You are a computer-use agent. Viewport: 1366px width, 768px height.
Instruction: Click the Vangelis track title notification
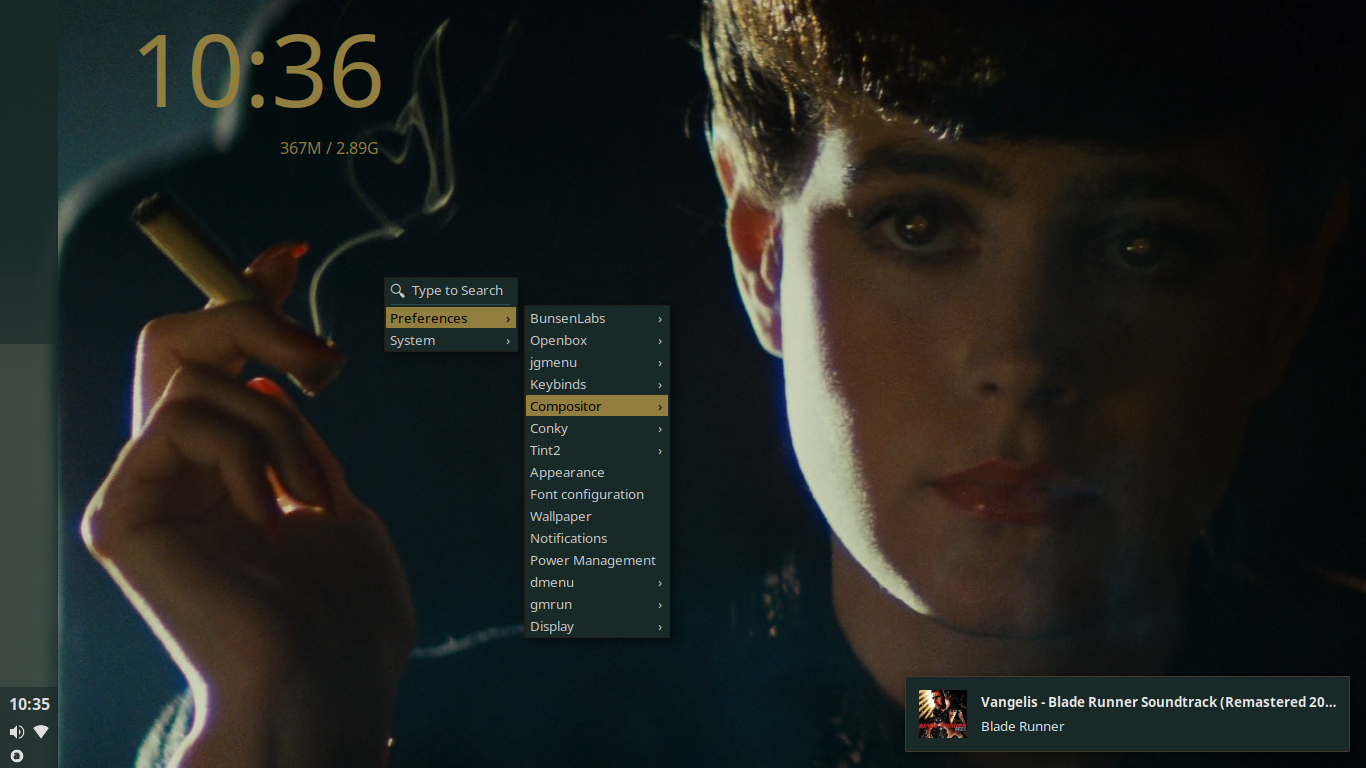tap(1159, 702)
